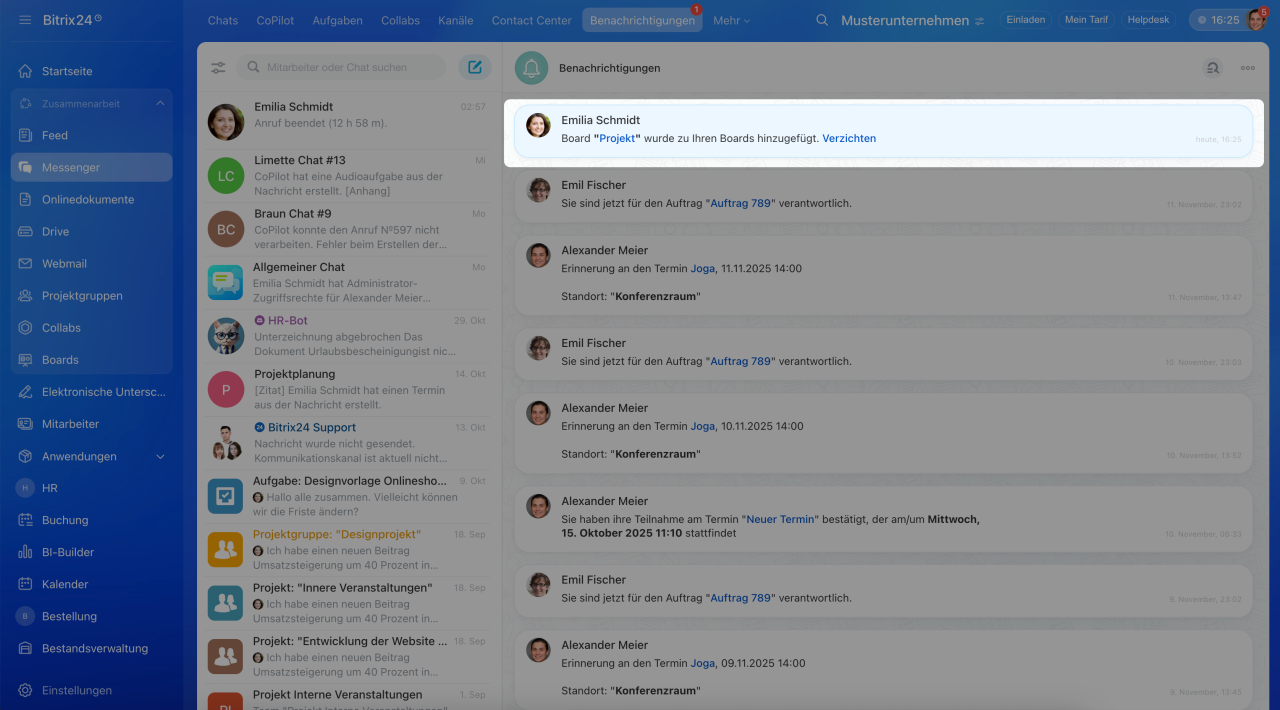Open Drive in sidebar
This screenshot has height=710, width=1280.
(x=91, y=232)
